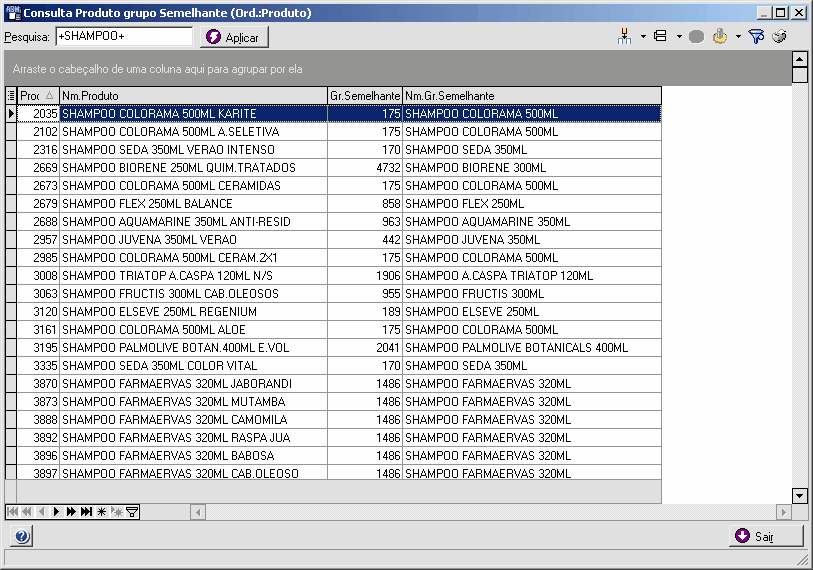Click horizontal scrollbar right arrow

pos(783,512)
